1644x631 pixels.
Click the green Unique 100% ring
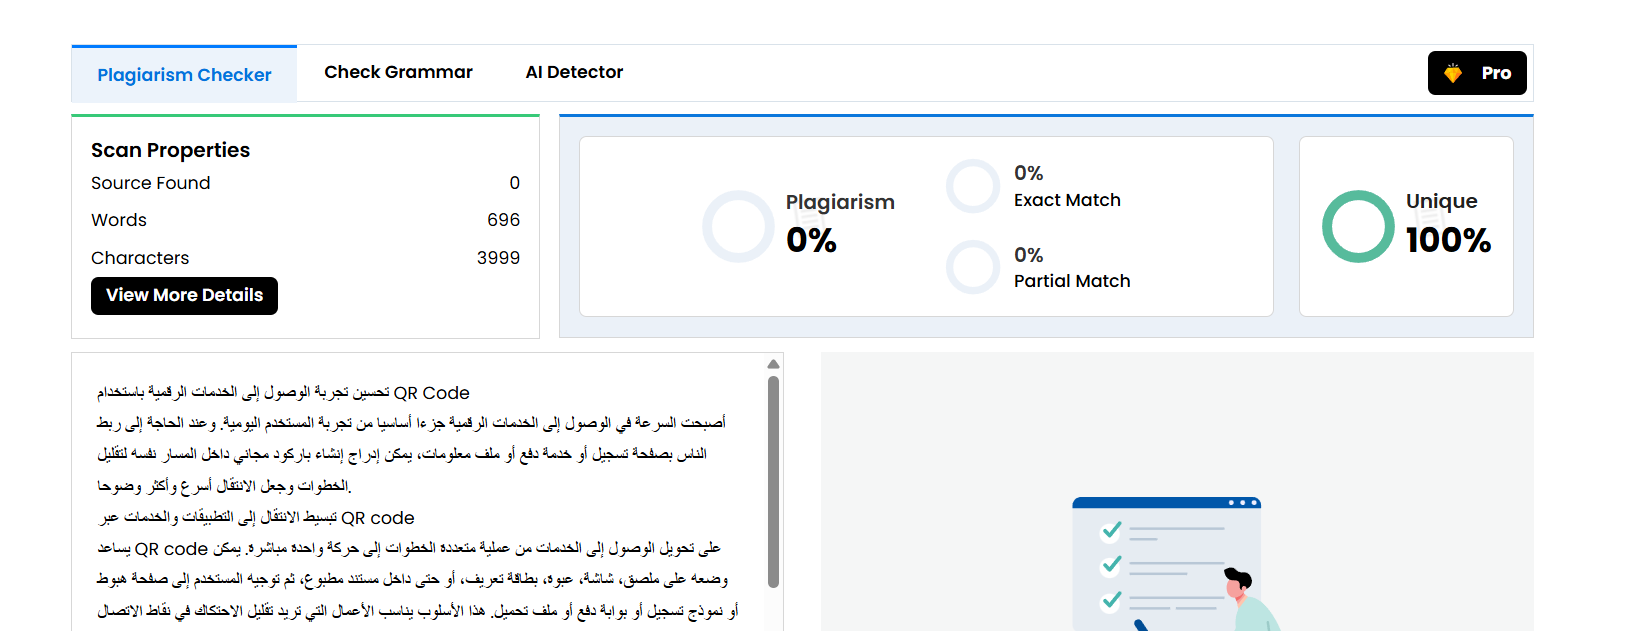click(x=1358, y=227)
